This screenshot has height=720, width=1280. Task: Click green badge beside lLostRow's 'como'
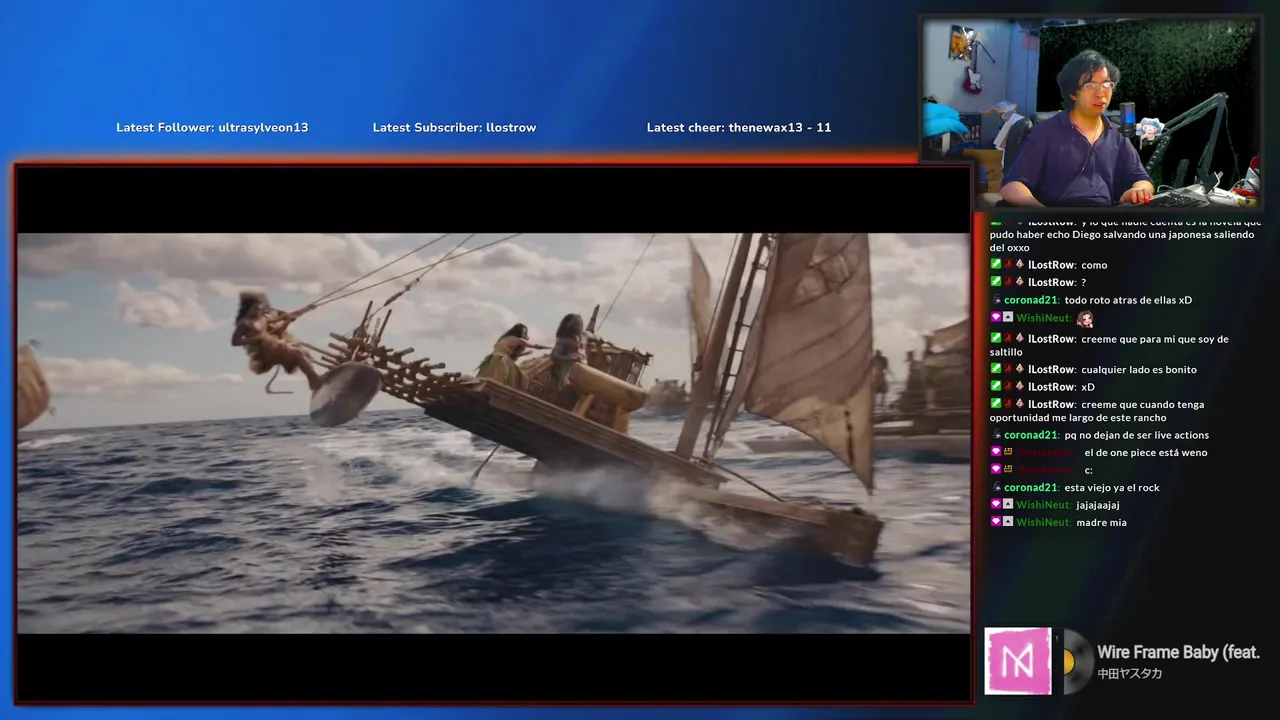(996, 265)
